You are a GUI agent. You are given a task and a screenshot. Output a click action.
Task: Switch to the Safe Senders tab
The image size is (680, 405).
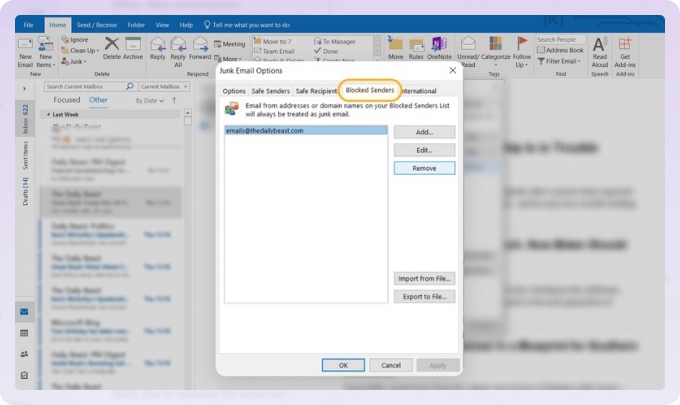270,91
